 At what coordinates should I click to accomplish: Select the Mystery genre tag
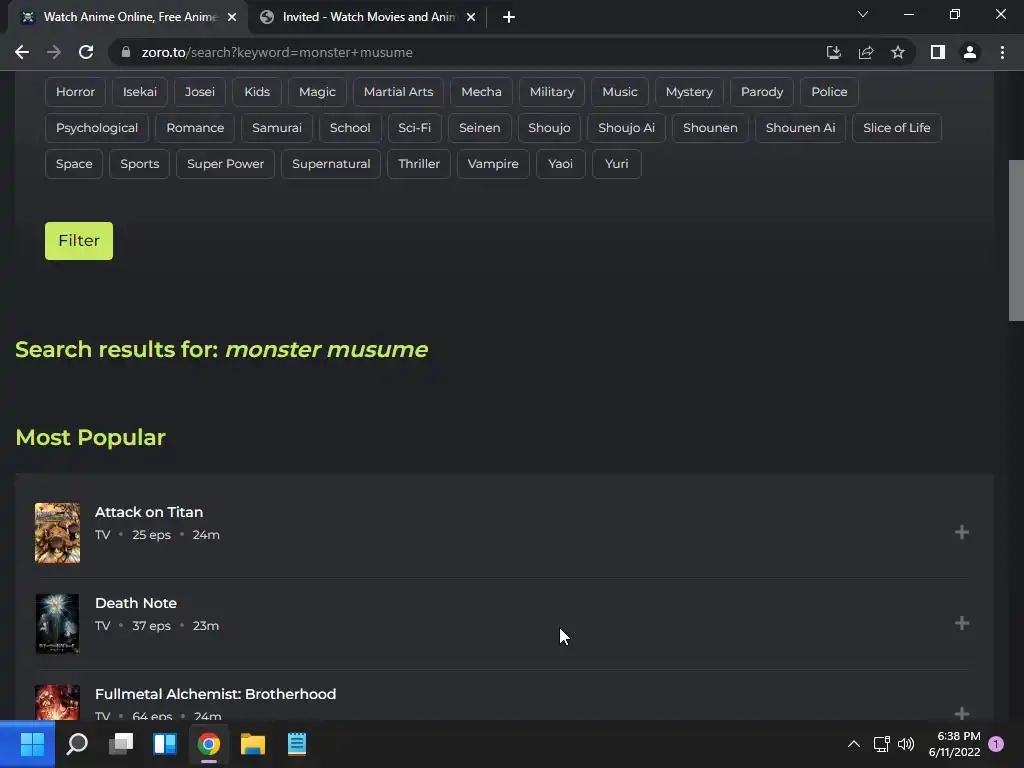tap(689, 92)
